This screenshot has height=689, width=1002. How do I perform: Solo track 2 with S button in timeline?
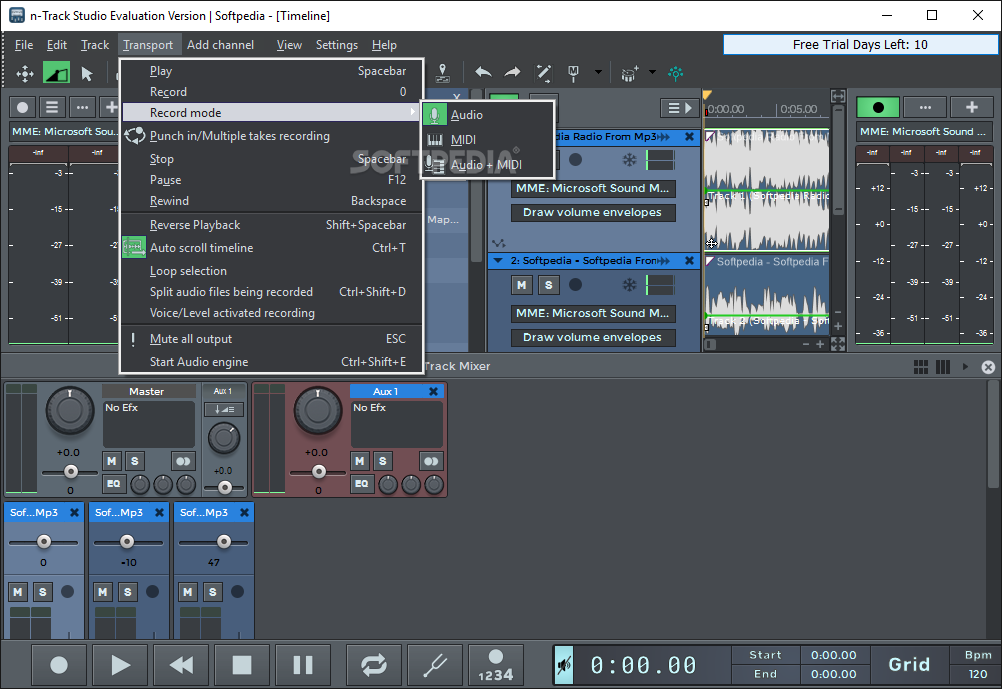click(548, 285)
